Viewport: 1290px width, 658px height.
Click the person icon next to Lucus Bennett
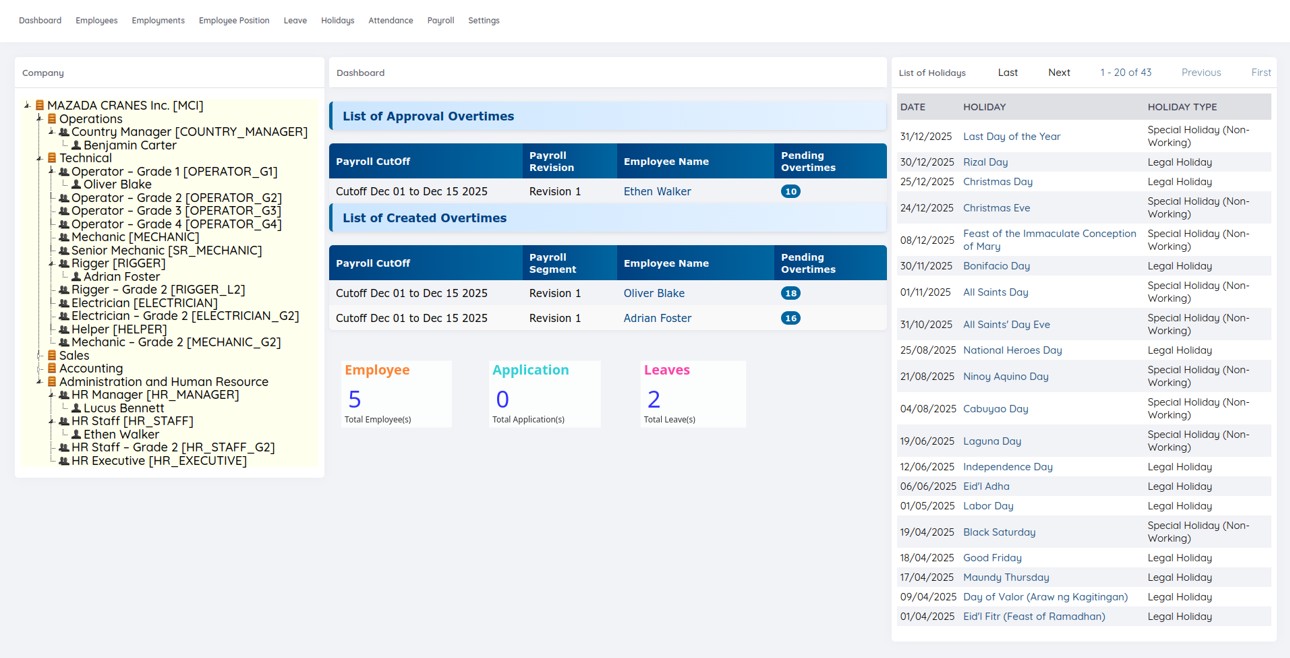pos(76,409)
